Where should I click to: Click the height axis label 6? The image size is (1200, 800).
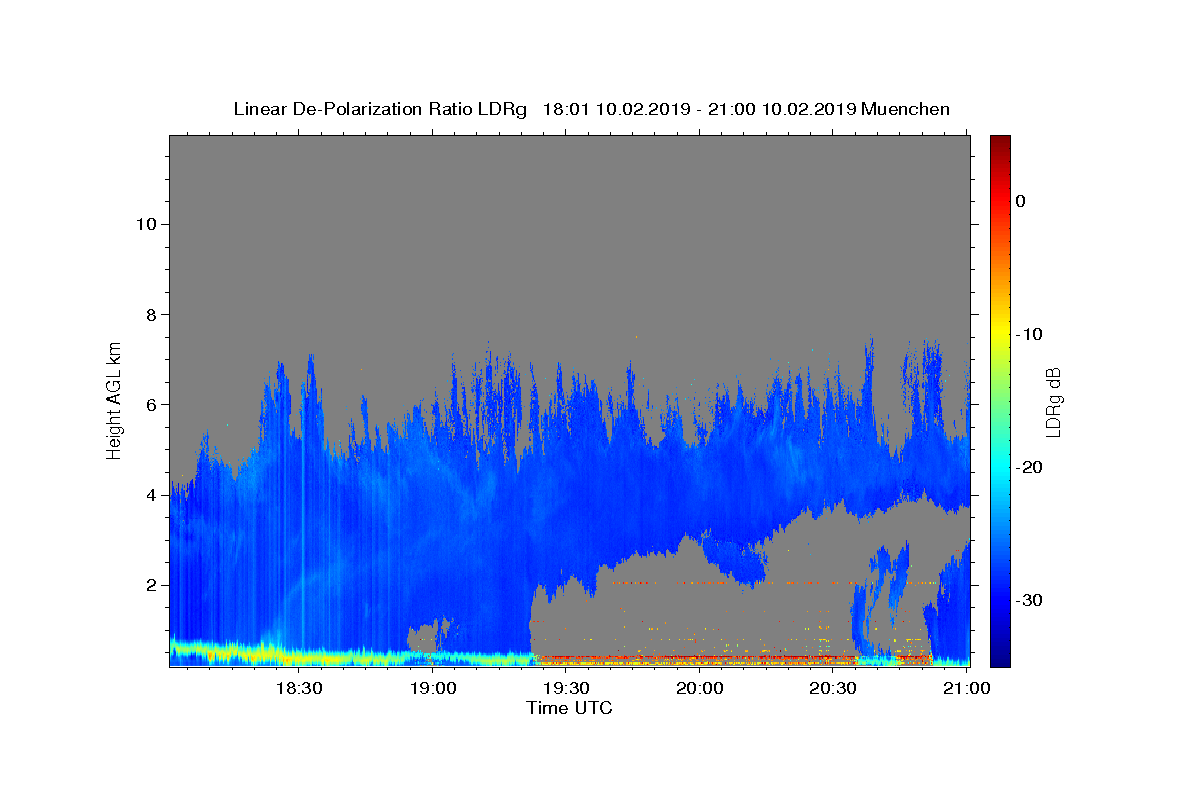[150, 404]
